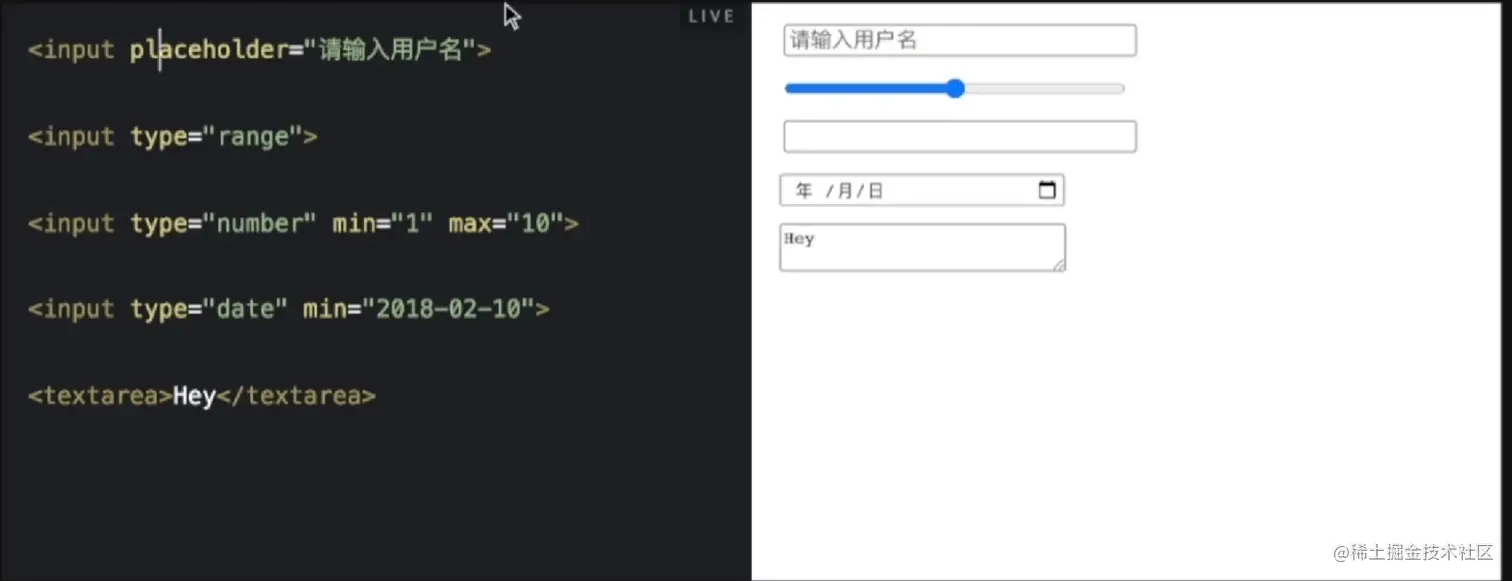Click the Hey text inside the textarea code line
The image size is (1512, 581).
point(194,395)
